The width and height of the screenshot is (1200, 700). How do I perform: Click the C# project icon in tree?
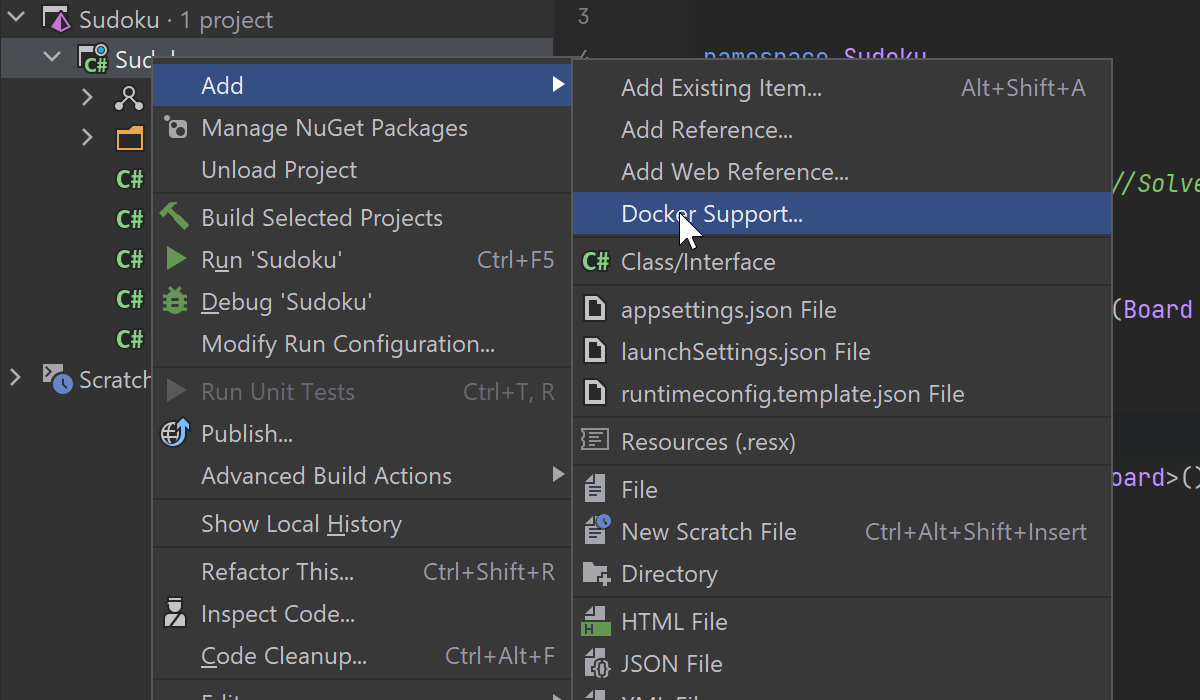pyautogui.click(x=94, y=59)
